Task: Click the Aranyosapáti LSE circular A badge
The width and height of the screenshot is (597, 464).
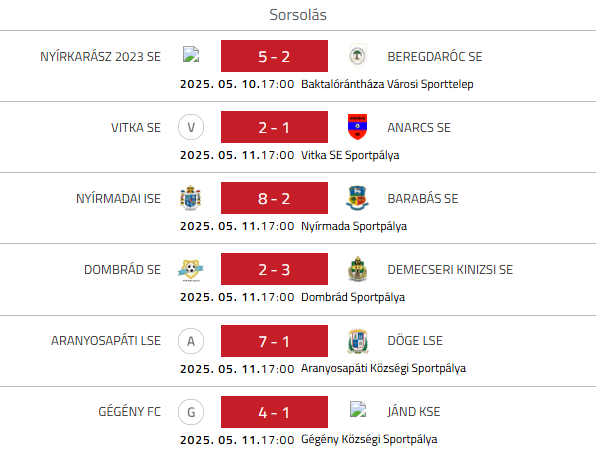Action: pos(191,341)
